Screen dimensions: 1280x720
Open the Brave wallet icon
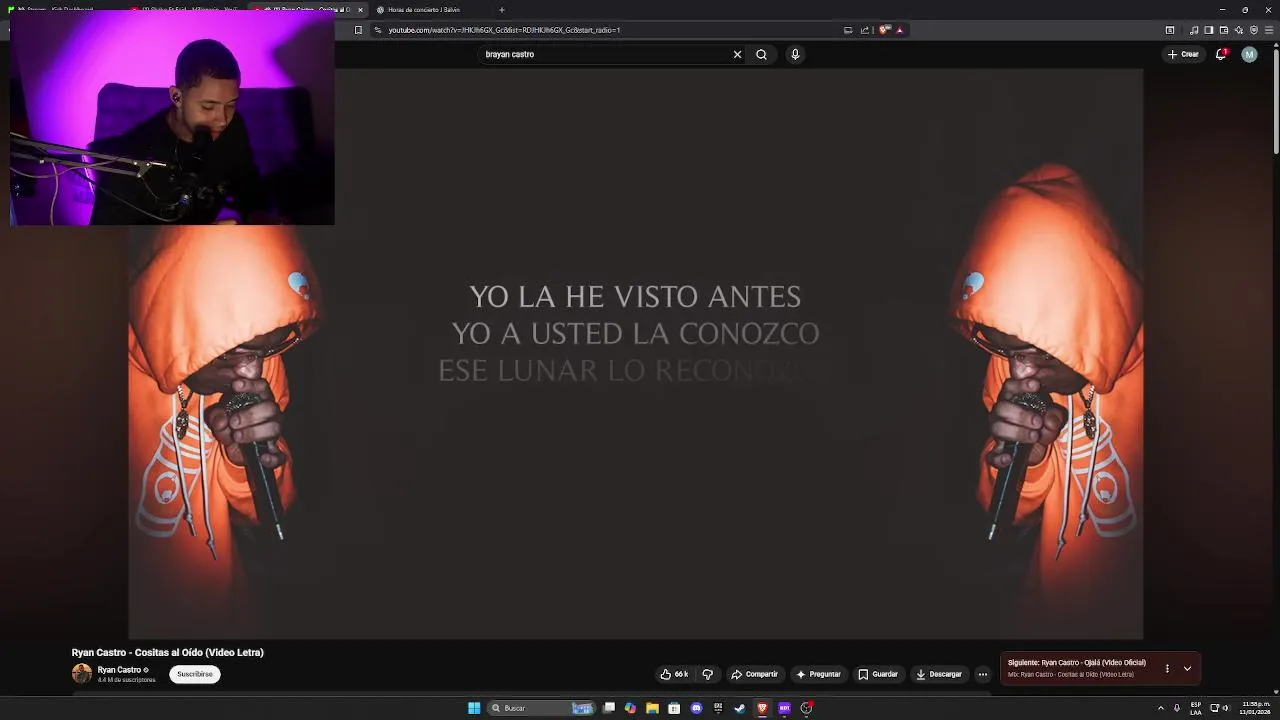[x=1224, y=30]
